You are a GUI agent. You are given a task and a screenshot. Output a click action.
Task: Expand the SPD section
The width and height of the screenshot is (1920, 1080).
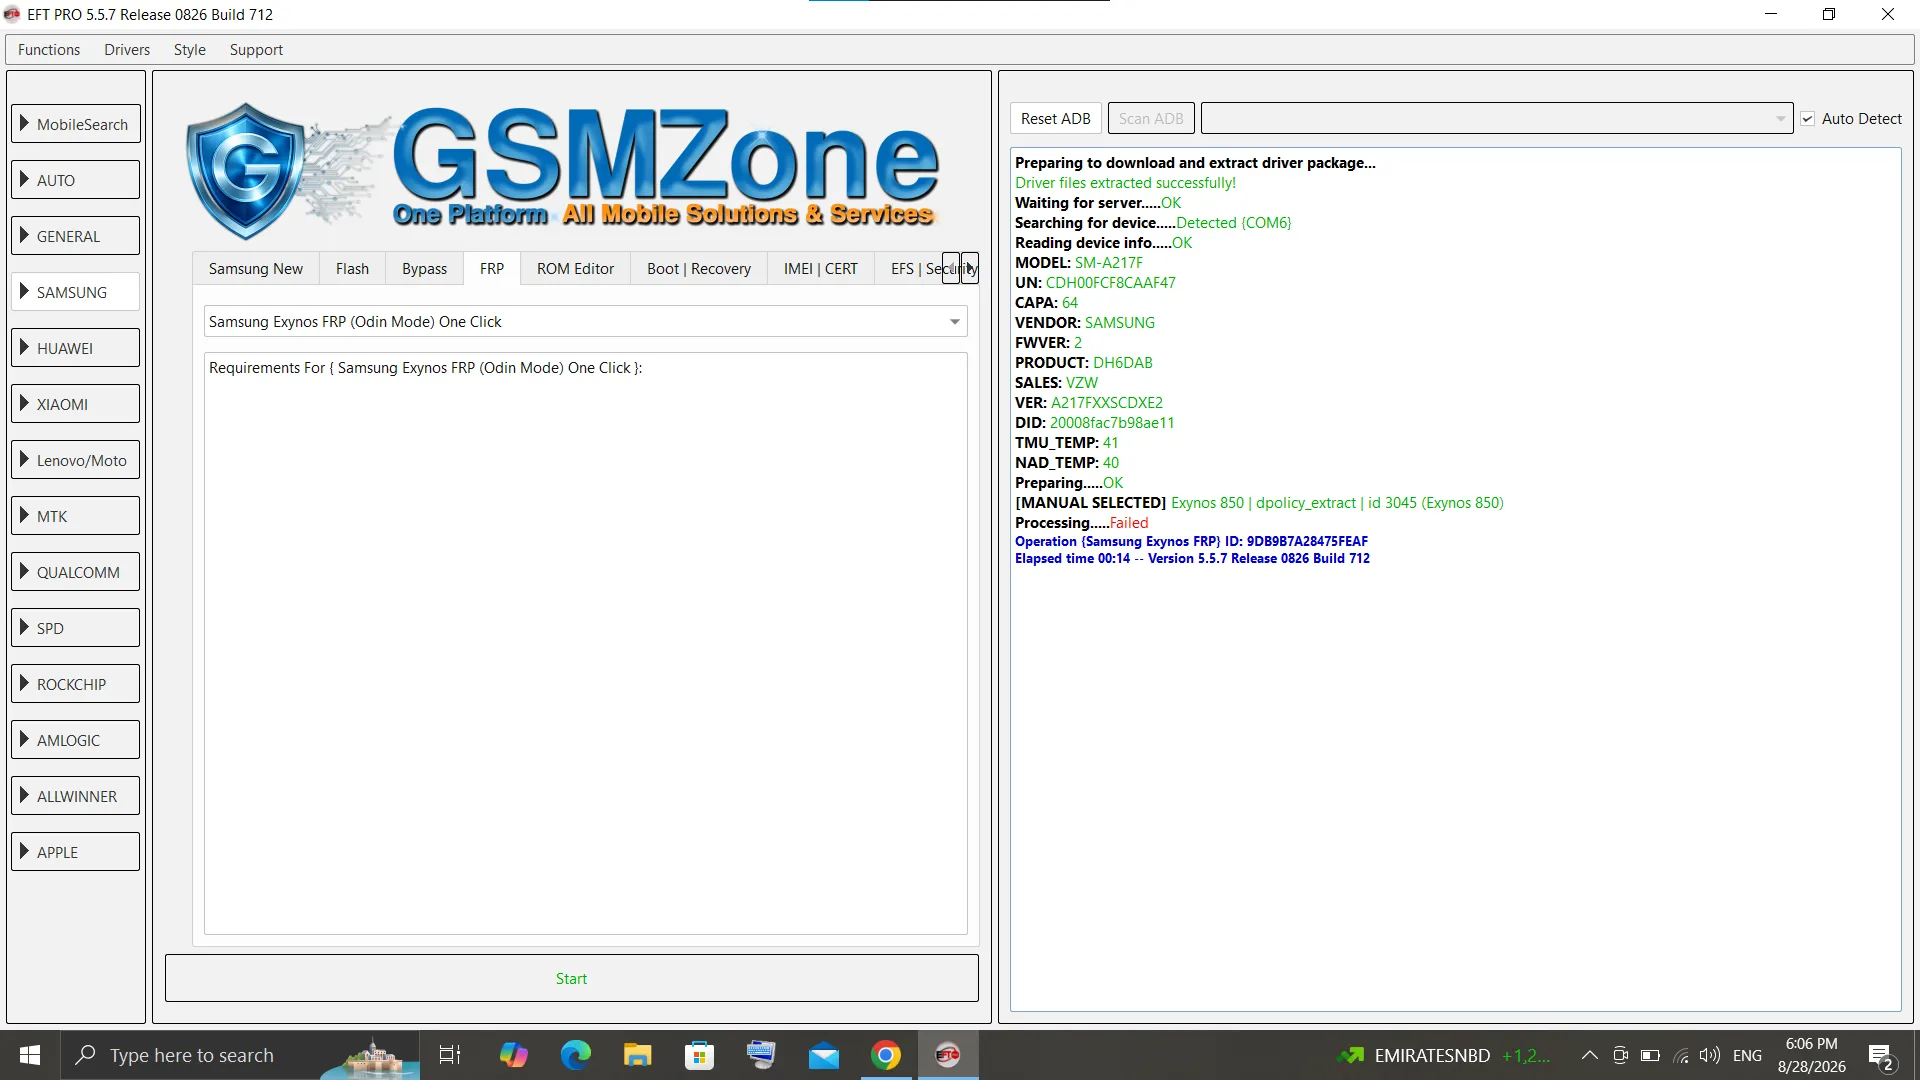pyautogui.click(x=76, y=628)
